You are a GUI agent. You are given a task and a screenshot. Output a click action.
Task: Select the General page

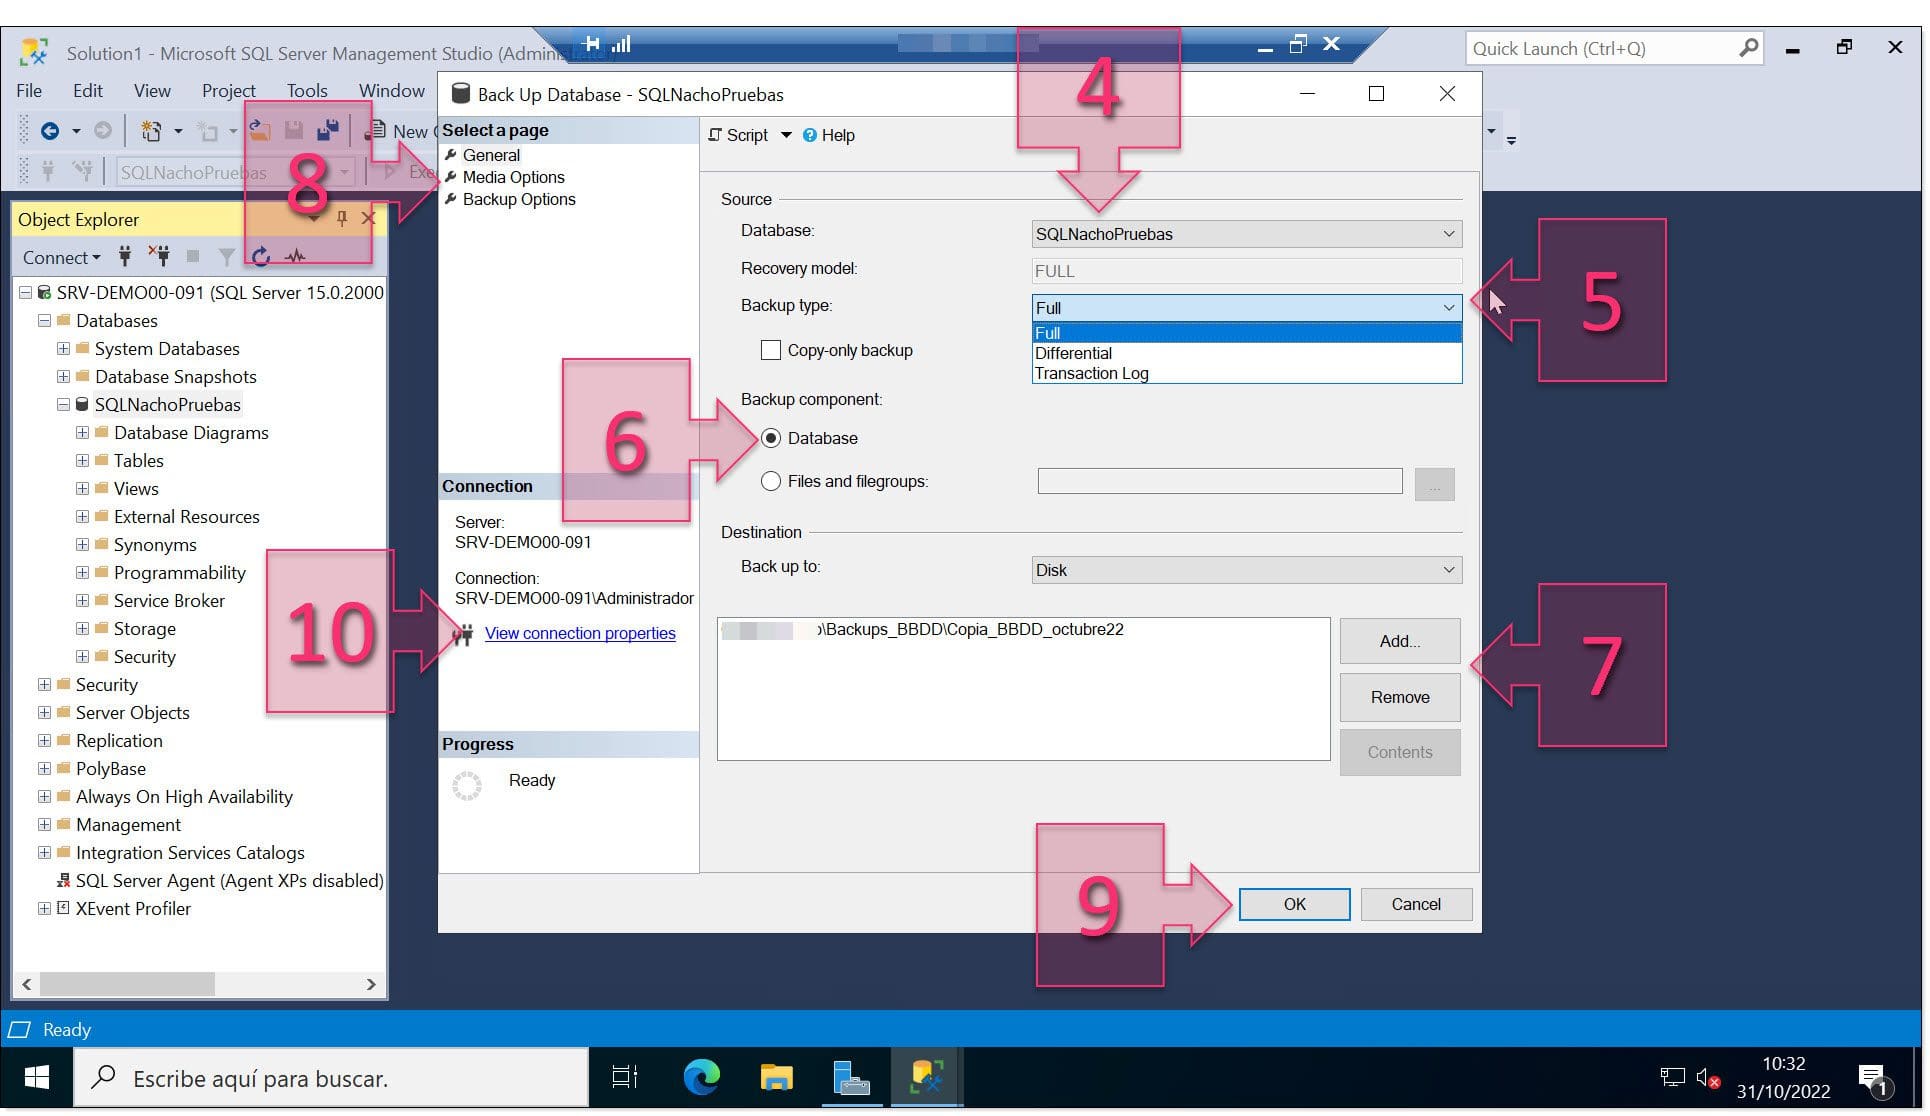point(491,155)
